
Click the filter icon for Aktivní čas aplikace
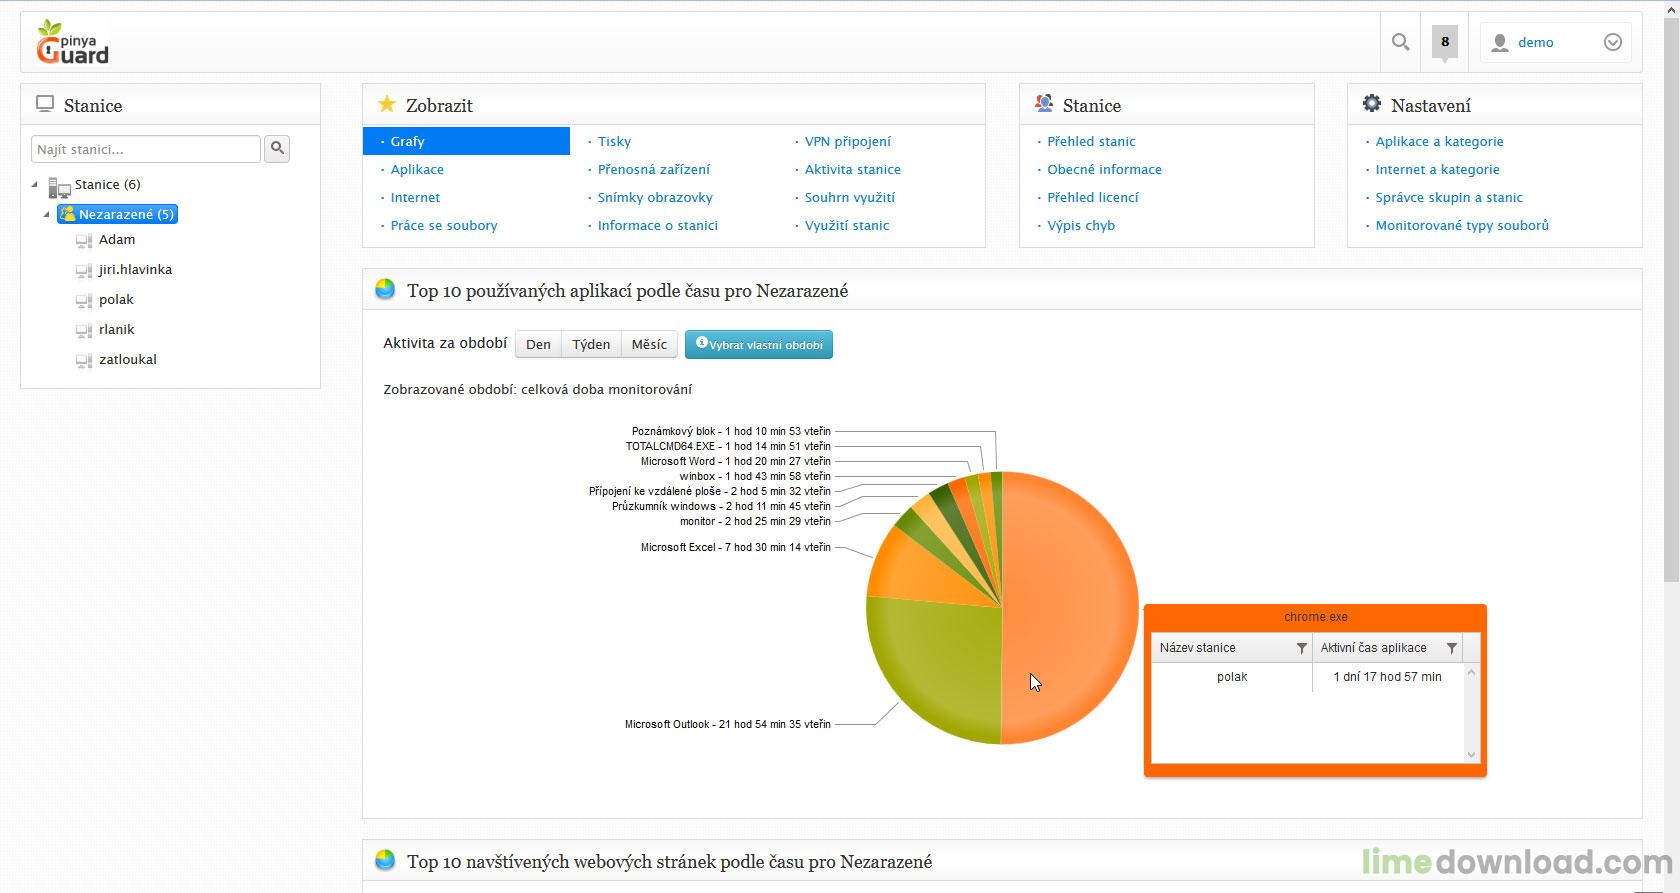coord(1451,648)
